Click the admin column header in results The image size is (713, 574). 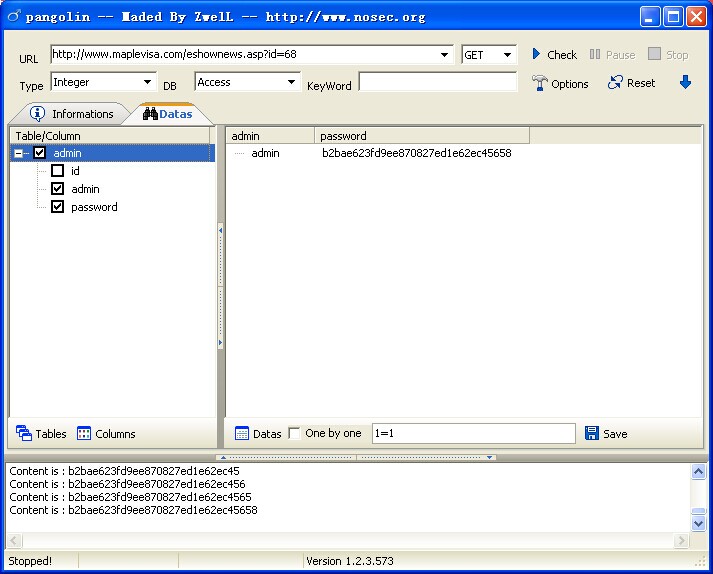tap(270, 136)
